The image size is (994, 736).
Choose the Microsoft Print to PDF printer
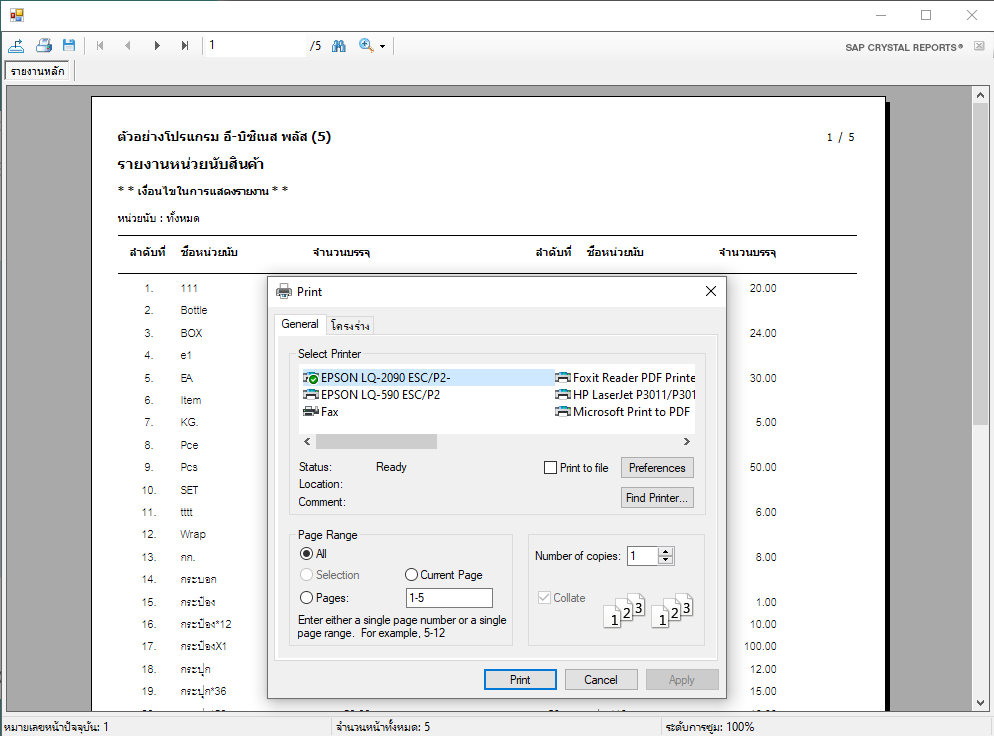coord(630,411)
